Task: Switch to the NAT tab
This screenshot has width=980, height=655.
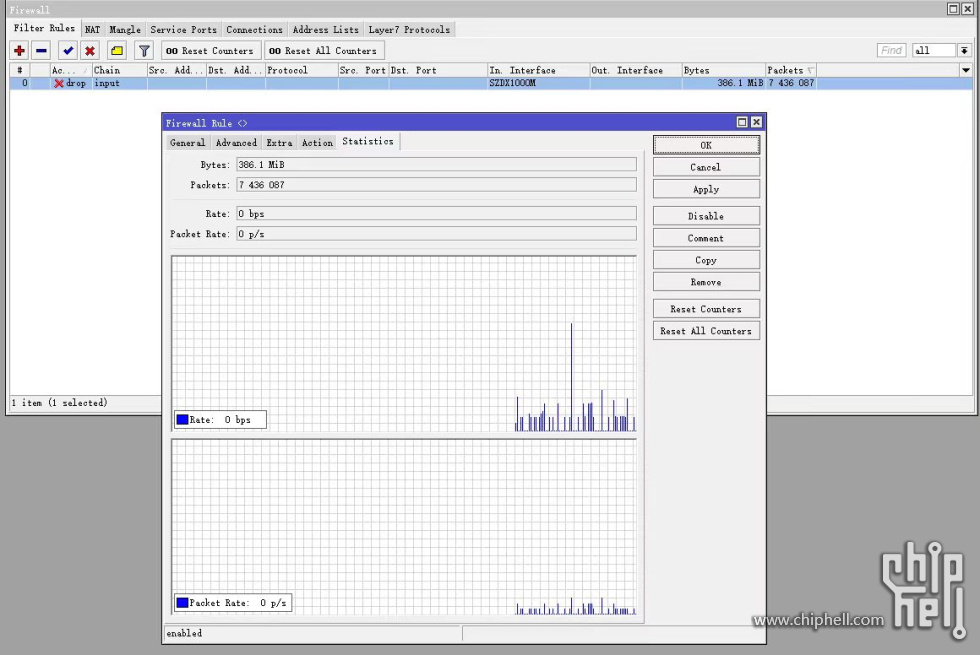Action: pos(92,29)
